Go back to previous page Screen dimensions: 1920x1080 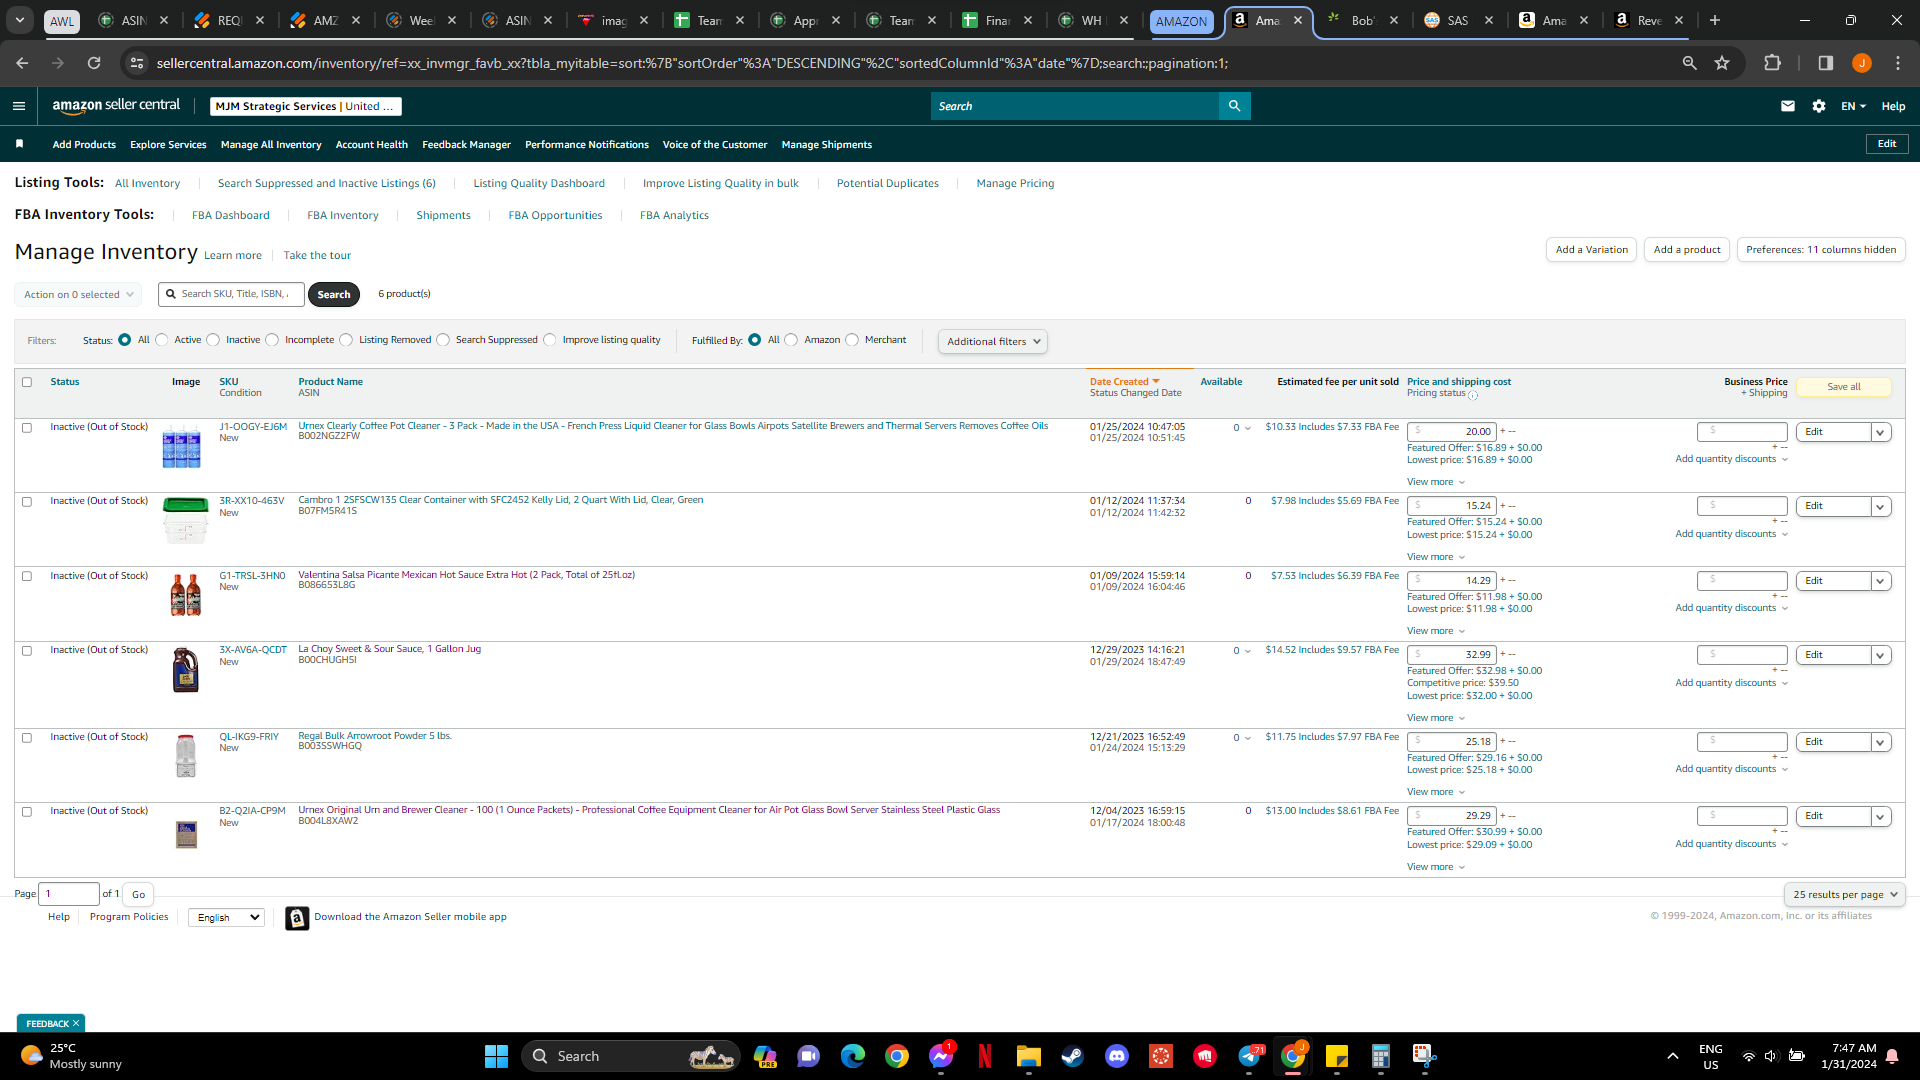[x=22, y=63]
